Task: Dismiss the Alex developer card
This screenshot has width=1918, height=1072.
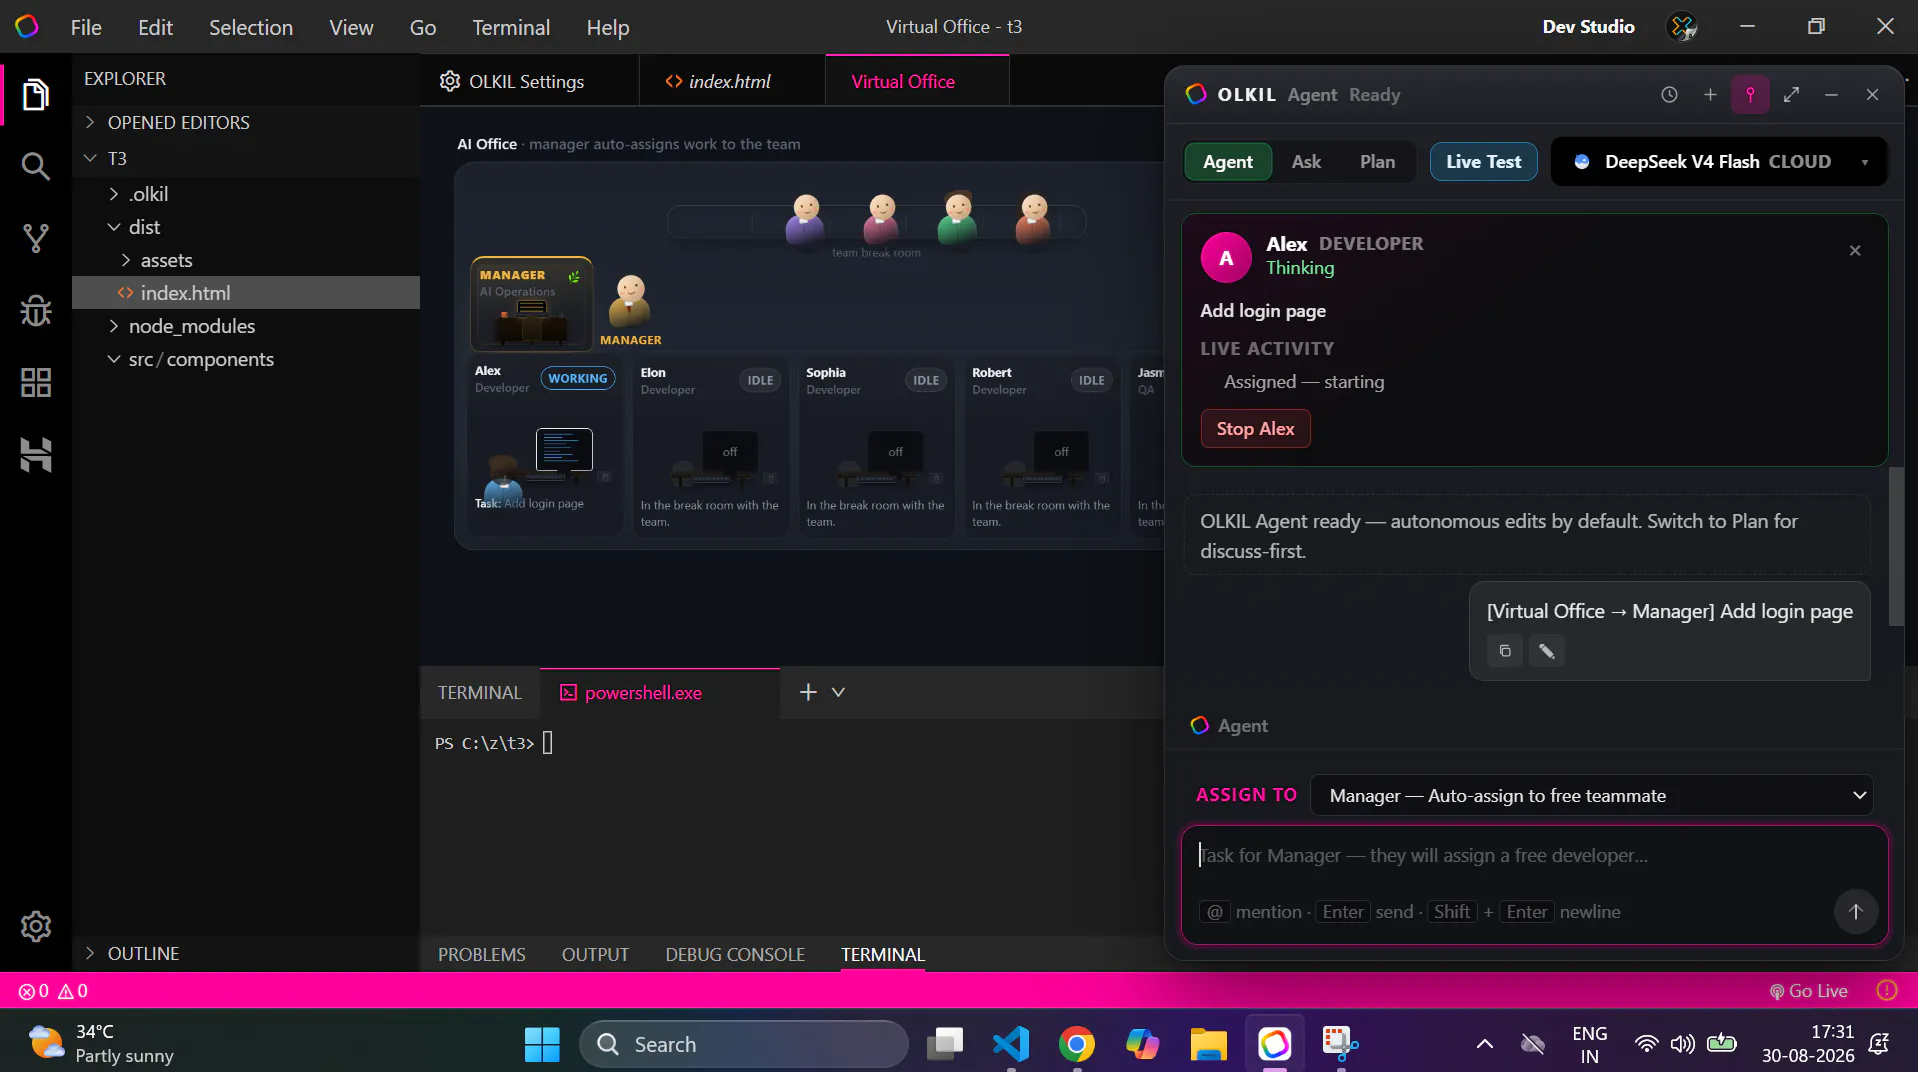Action: 1855,251
